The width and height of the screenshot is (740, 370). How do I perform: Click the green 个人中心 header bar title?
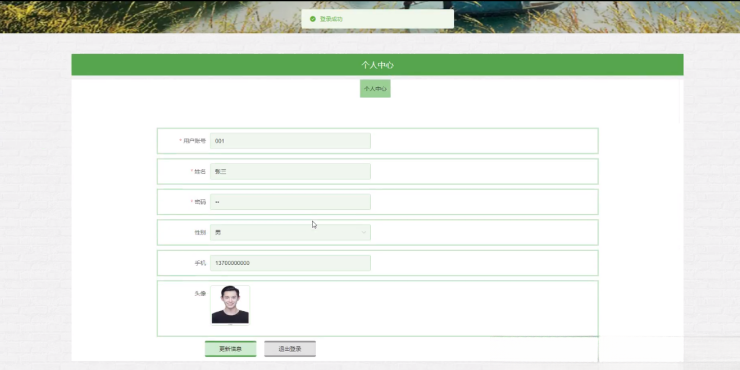tap(378, 65)
